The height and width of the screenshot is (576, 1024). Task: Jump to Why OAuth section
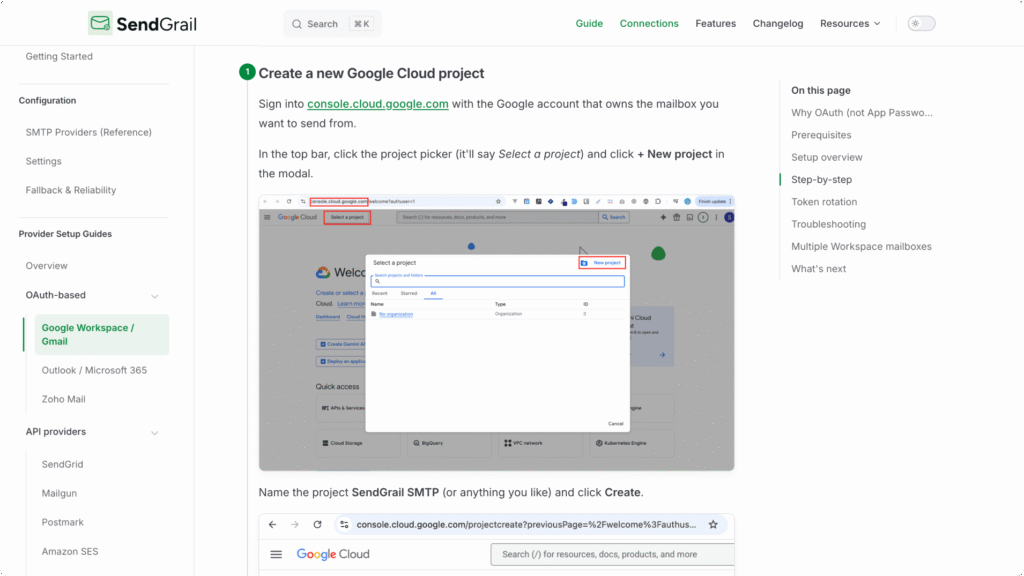861,113
